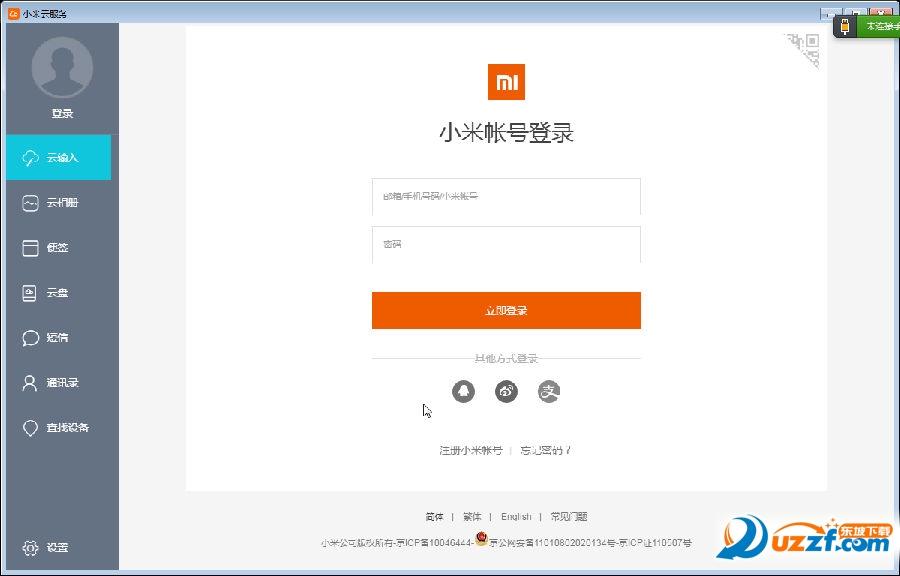Switch language to English
The image size is (900, 576).
pyautogui.click(x=515, y=516)
